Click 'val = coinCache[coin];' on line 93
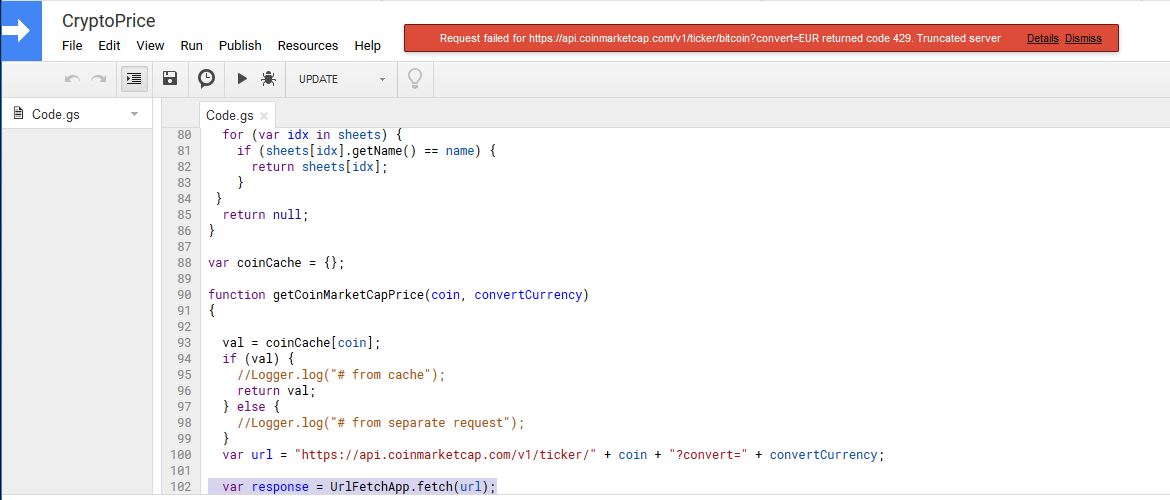The image size is (1170, 500). 301,343
